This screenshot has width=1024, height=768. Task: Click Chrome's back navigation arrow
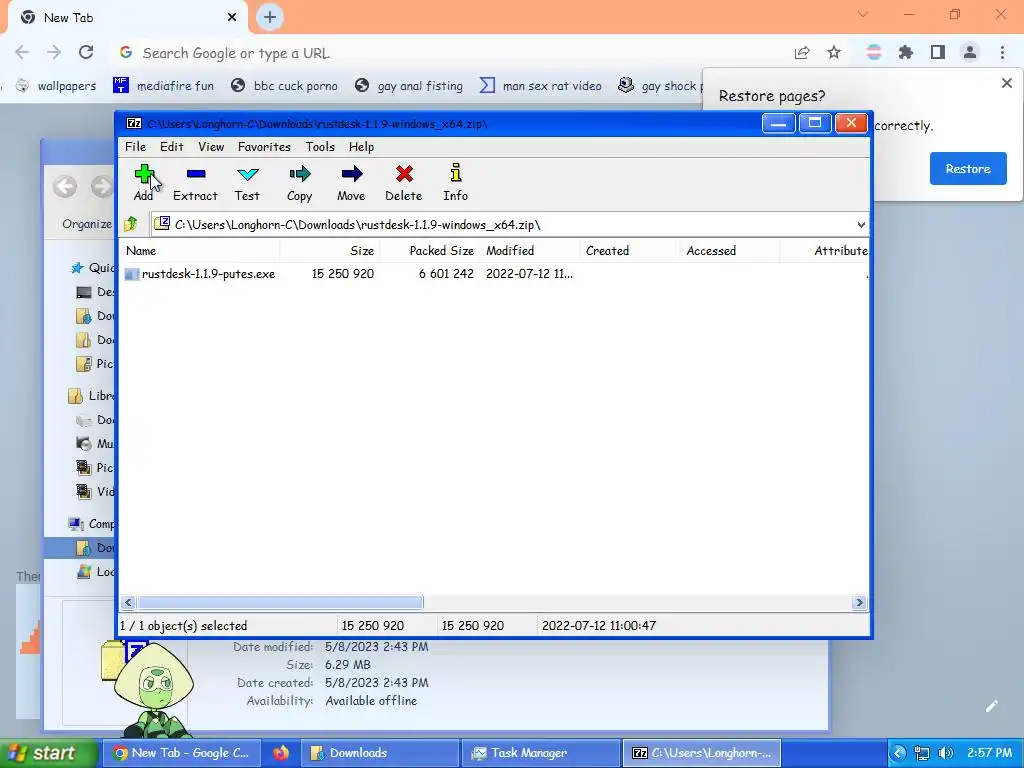[x=22, y=52]
